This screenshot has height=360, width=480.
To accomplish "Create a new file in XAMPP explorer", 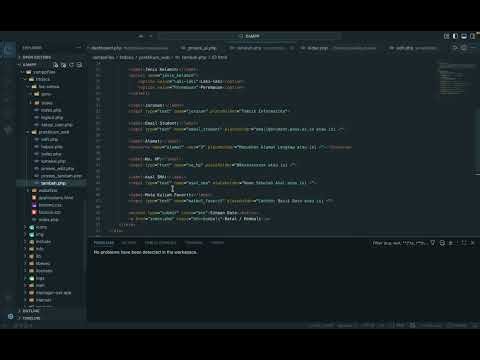I will (x=55, y=65).
